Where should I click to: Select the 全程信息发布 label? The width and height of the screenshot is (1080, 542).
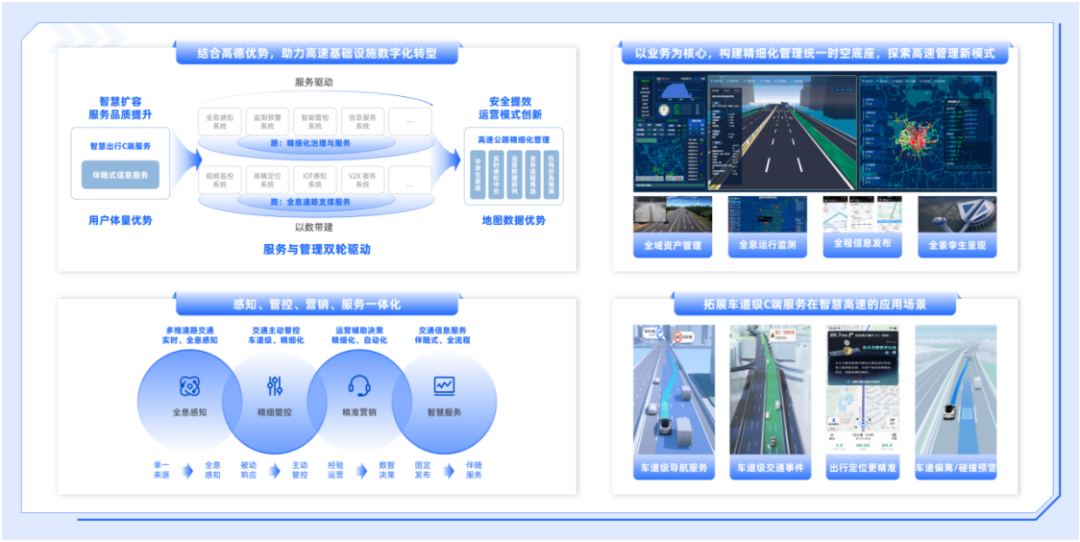point(862,243)
